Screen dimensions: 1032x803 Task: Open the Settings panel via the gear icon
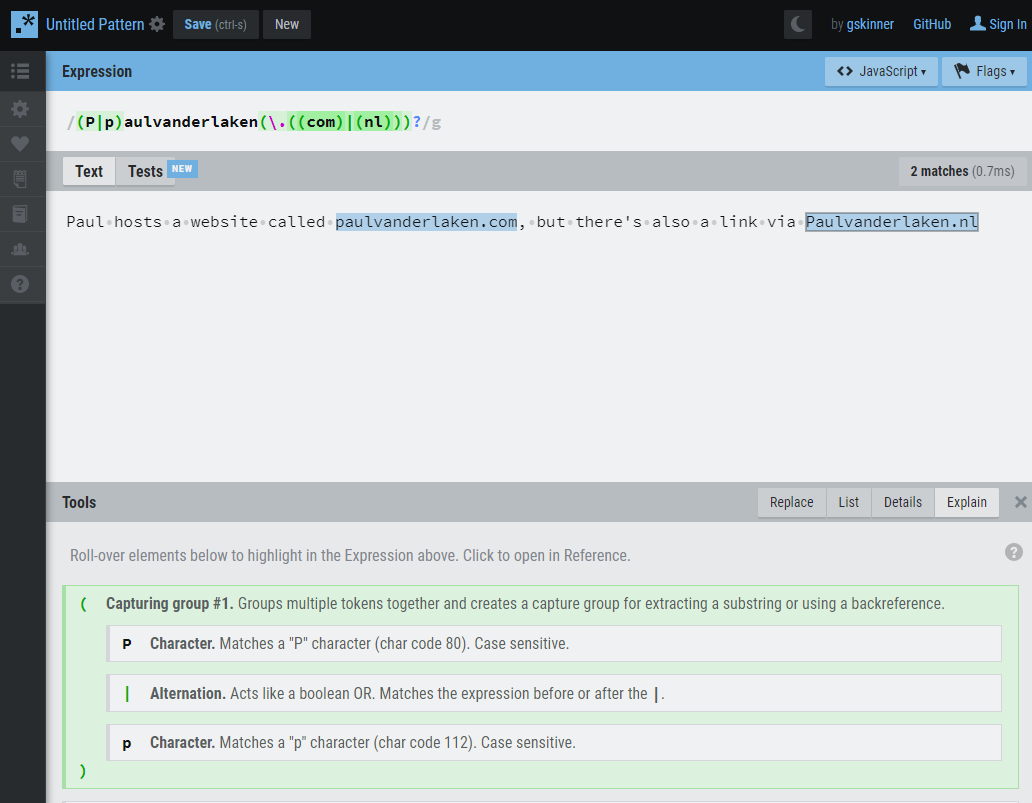coord(22,109)
